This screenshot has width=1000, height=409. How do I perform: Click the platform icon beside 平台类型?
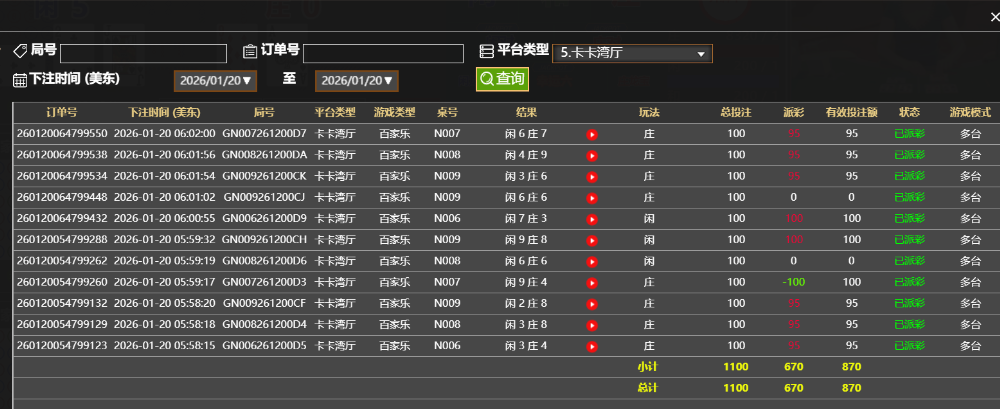[487, 51]
